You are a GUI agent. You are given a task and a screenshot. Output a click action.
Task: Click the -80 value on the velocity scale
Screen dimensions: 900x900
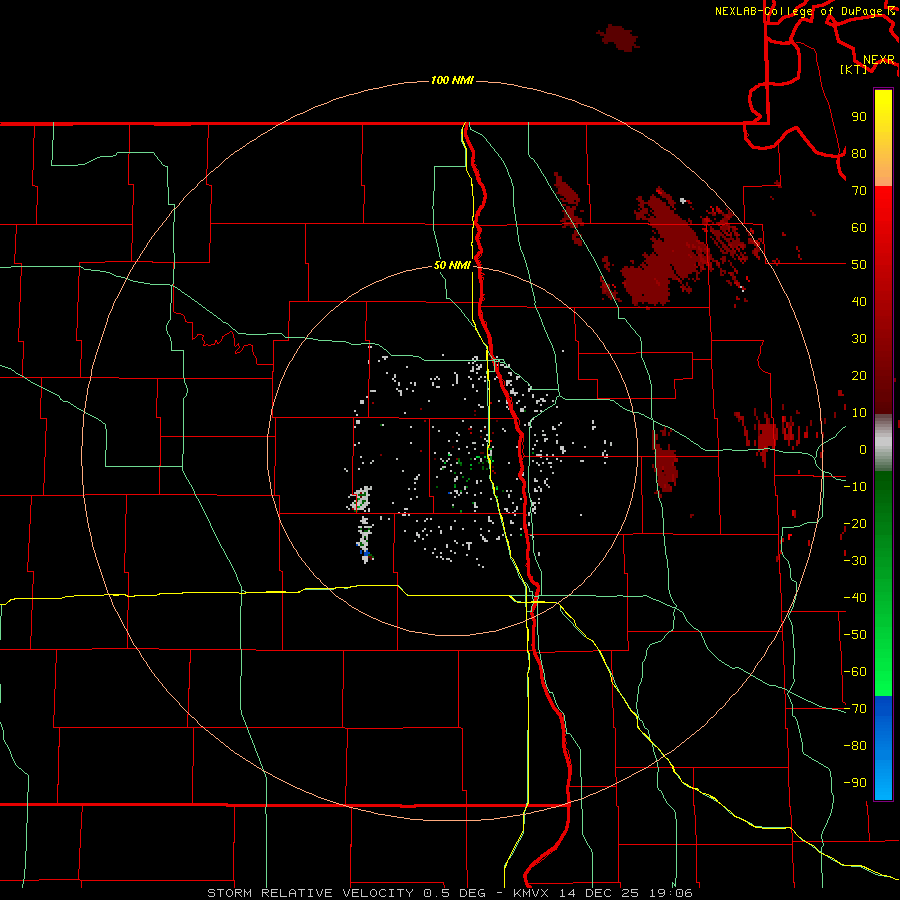[855, 746]
